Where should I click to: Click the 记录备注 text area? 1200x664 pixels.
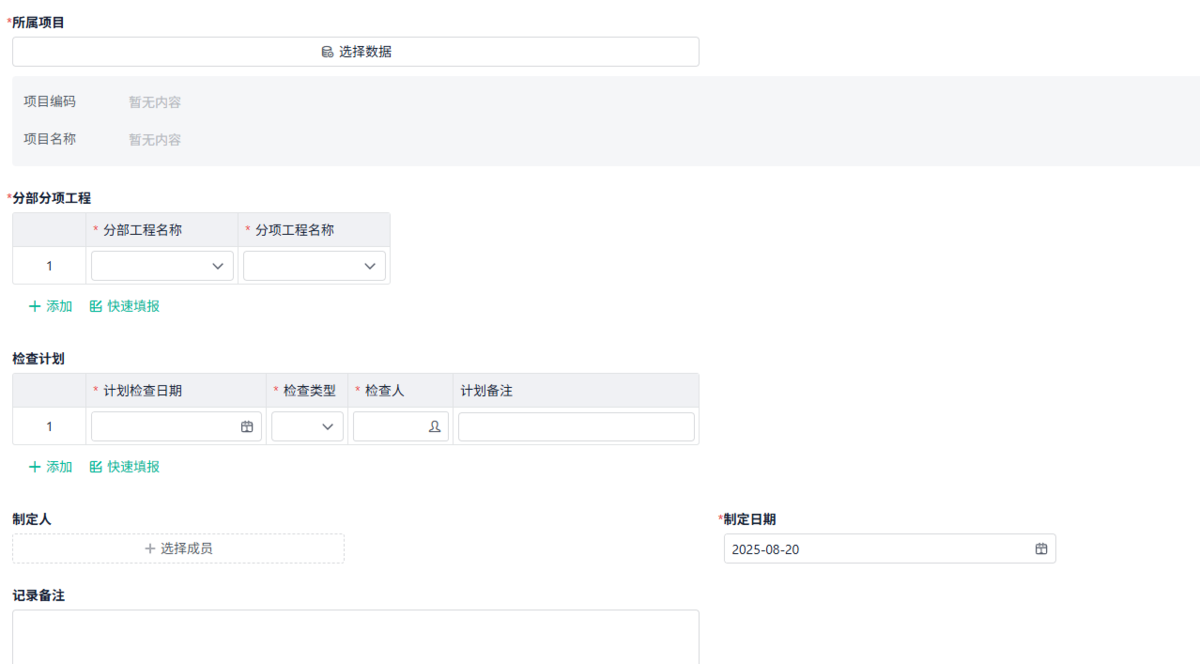click(x=354, y=636)
